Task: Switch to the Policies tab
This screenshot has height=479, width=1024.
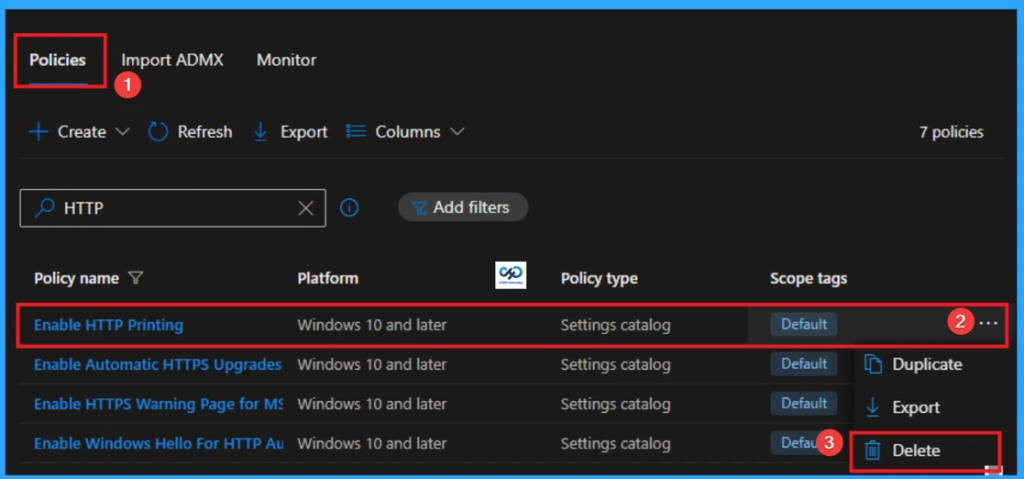Action: coord(57,60)
